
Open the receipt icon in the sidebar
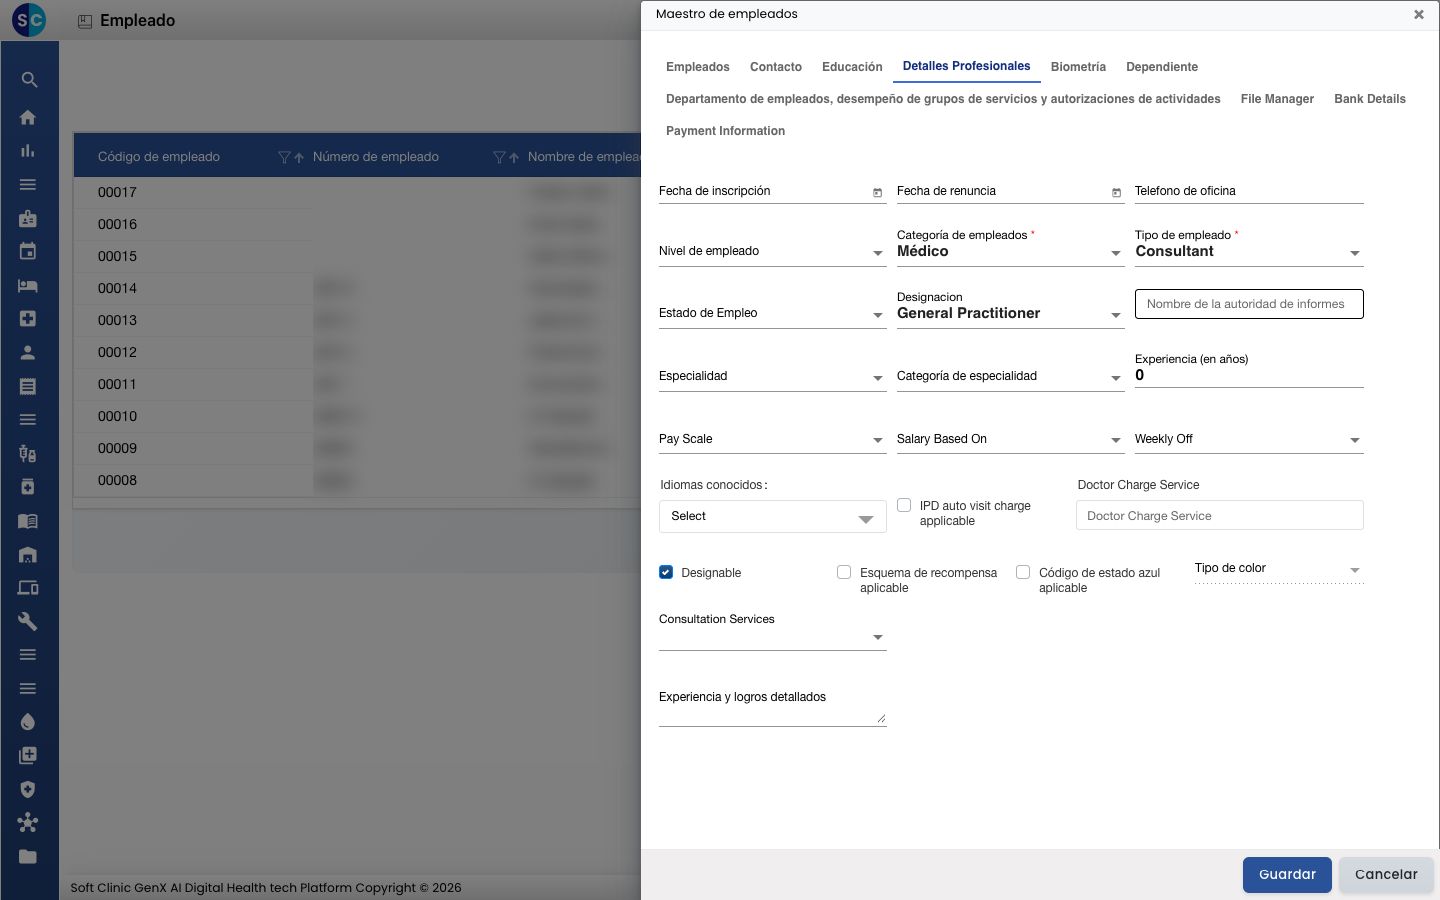click(x=28, y=387)
